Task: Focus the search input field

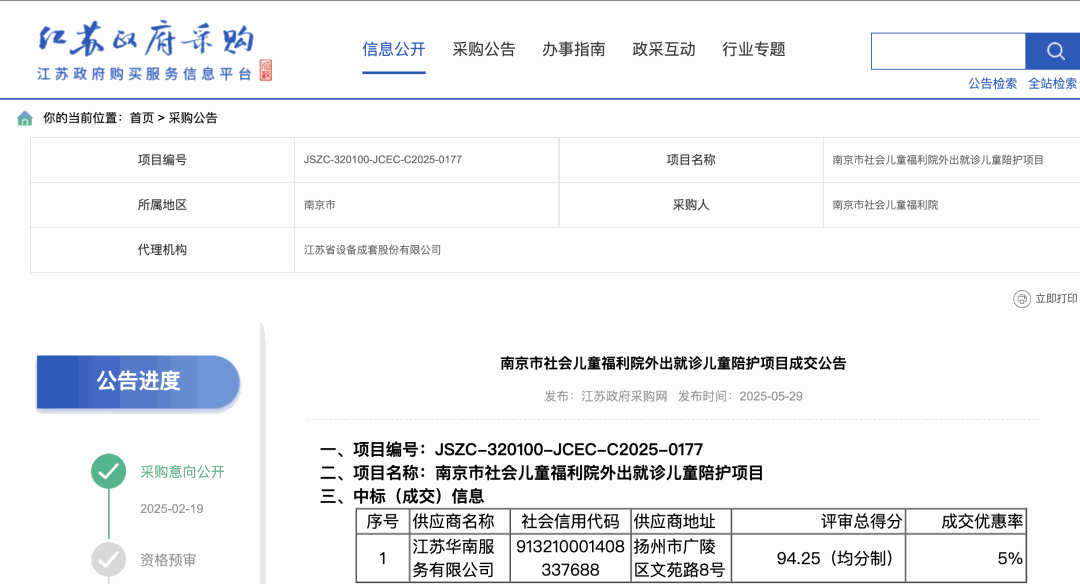Action: click(948, 51)
